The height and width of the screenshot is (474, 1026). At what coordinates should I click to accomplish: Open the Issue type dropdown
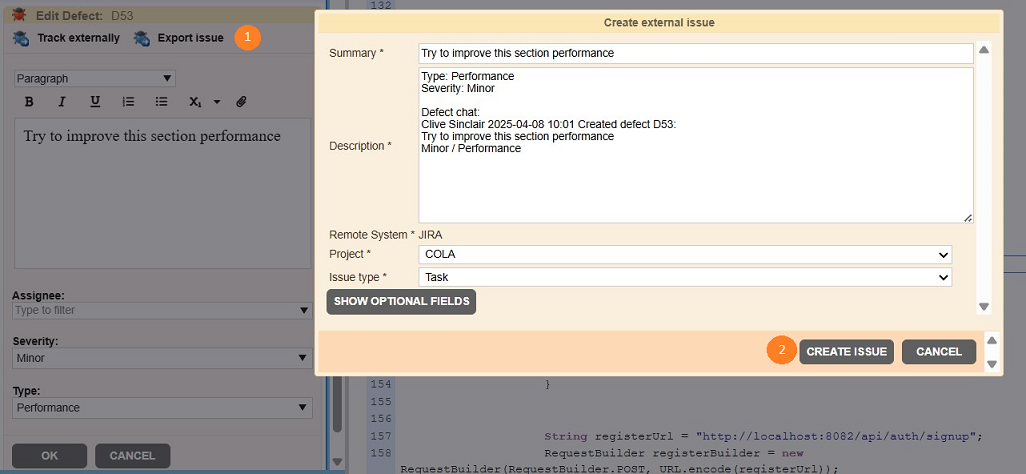click(685, 277)
